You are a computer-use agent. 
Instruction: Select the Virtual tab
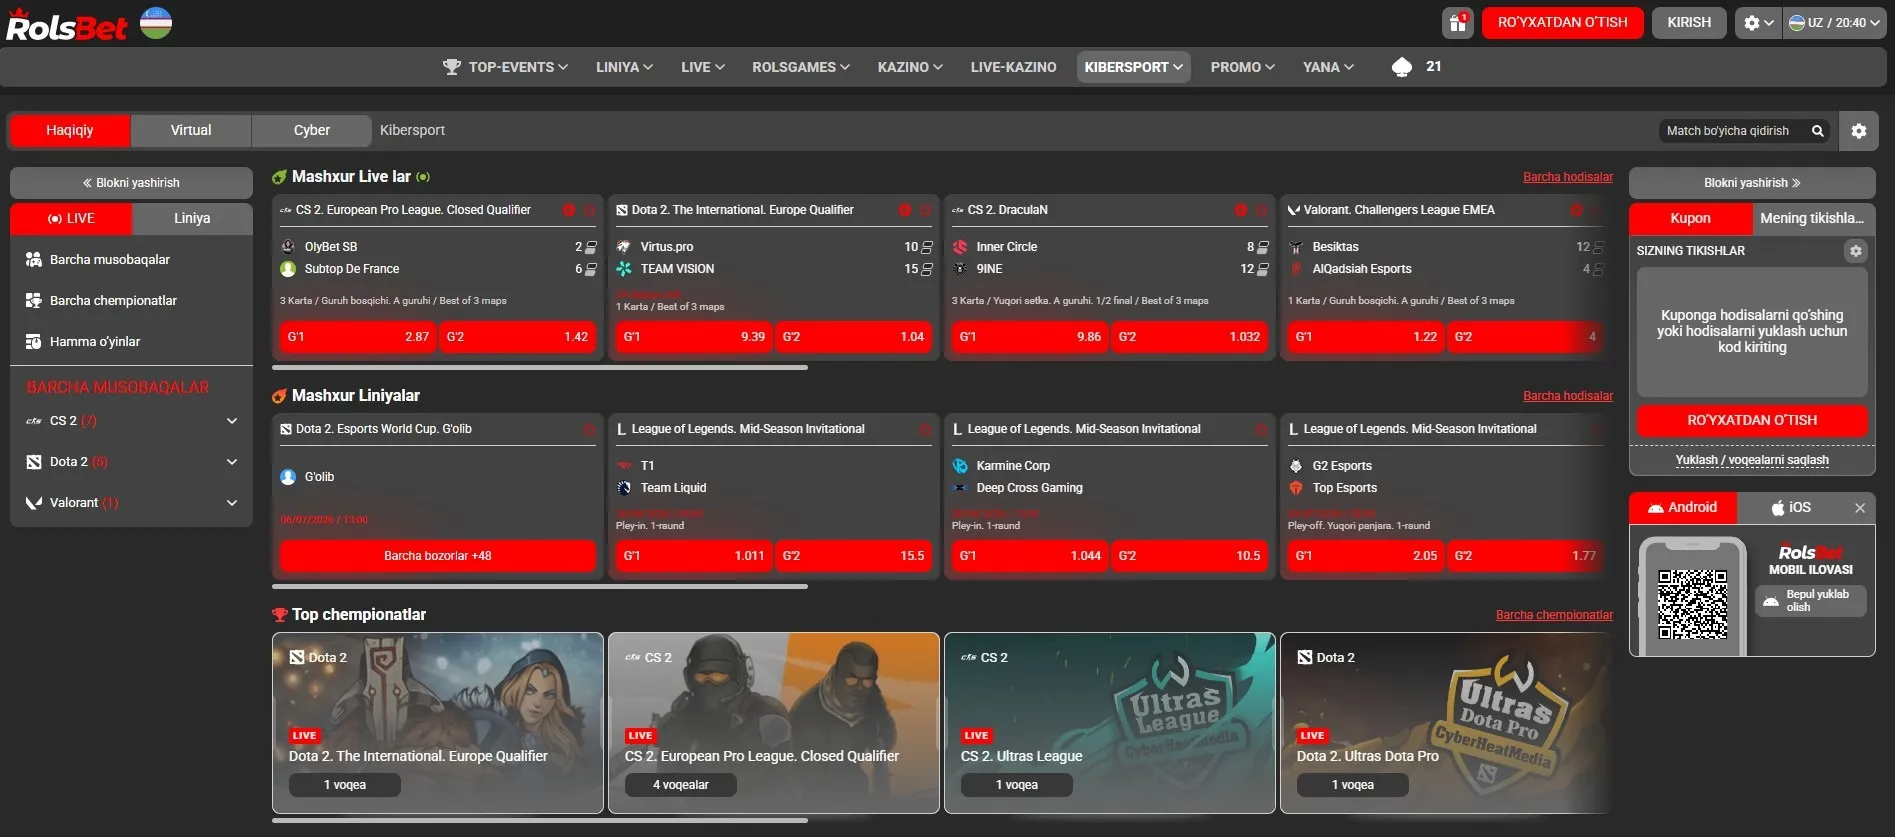[x=191, y=130]
